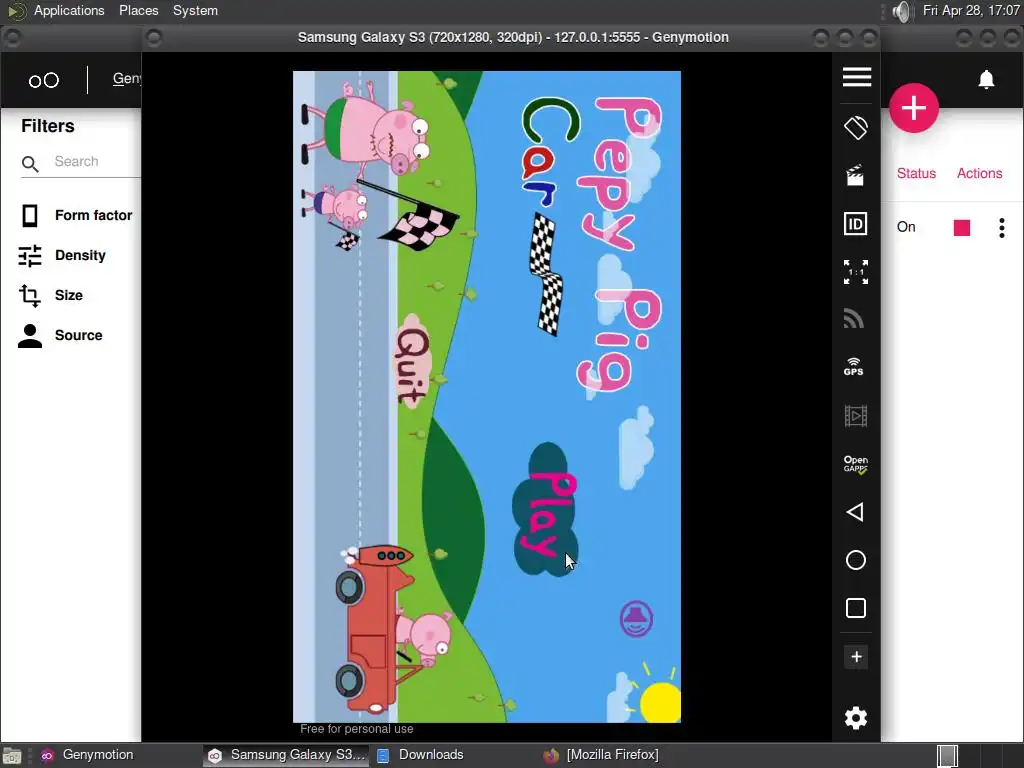Screen dimensions: 1024x768
Task: Click the Actions column header
Action: pyautogui.click(x=979, y=173)
